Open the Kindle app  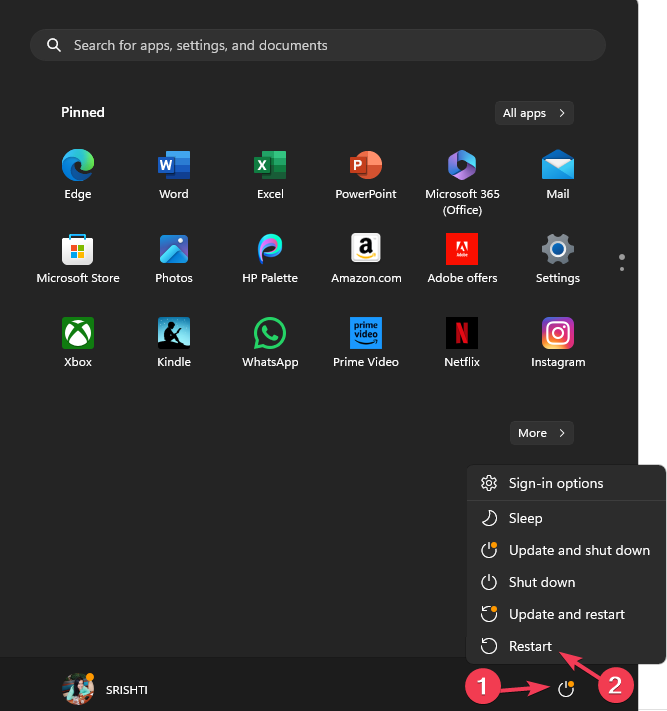coord(174,342)
